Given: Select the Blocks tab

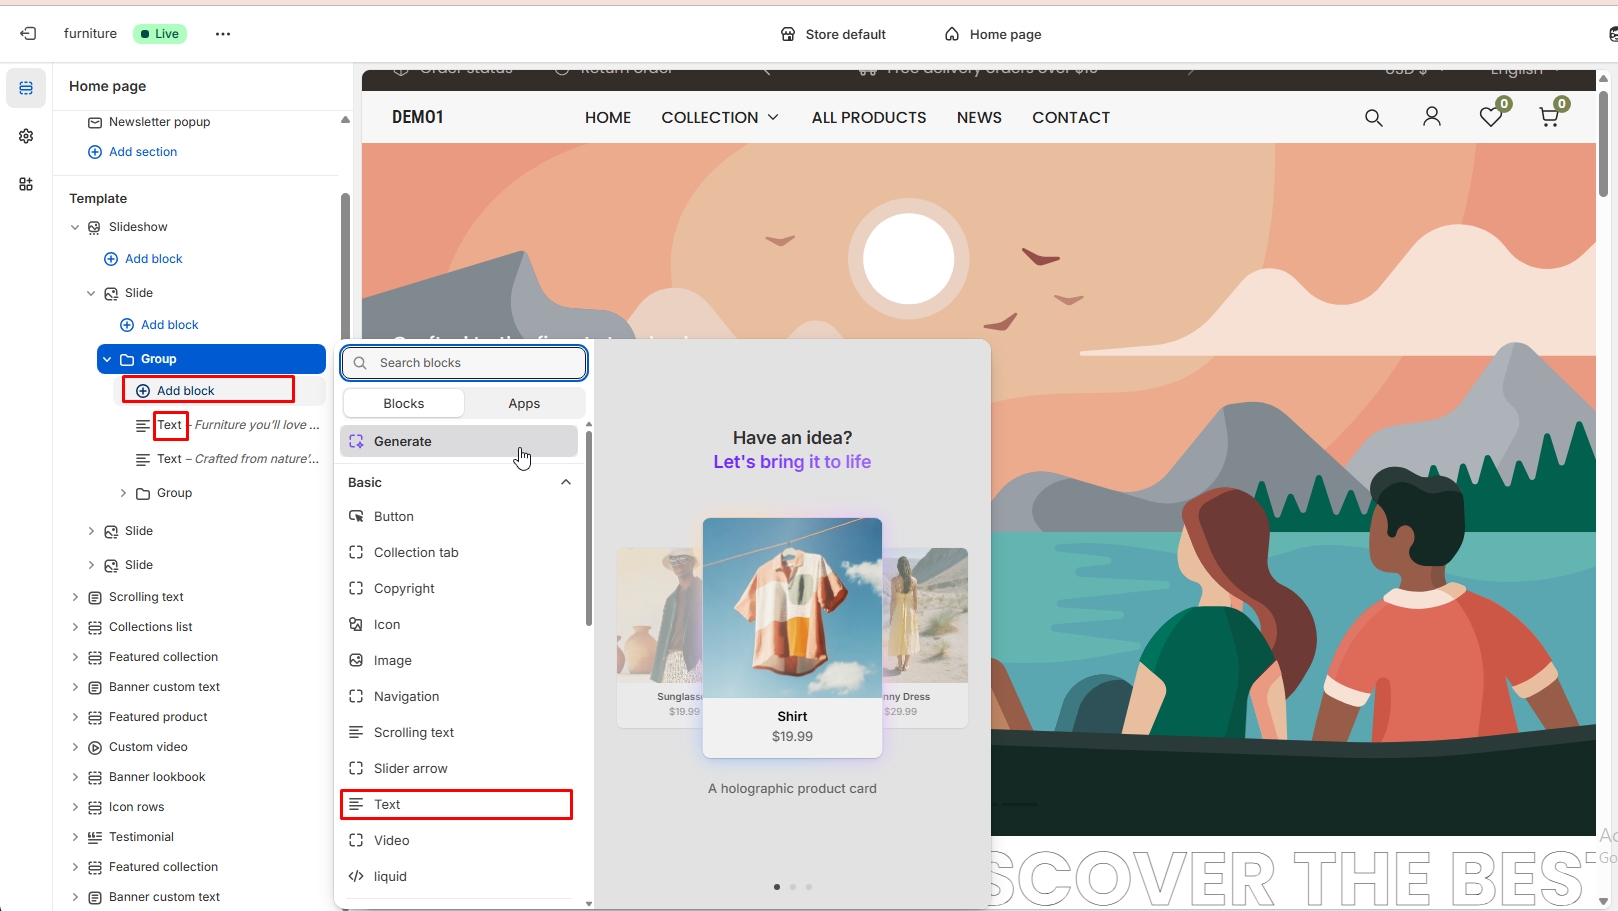Looking at the screenshot, I should click(x=403, y=403).
